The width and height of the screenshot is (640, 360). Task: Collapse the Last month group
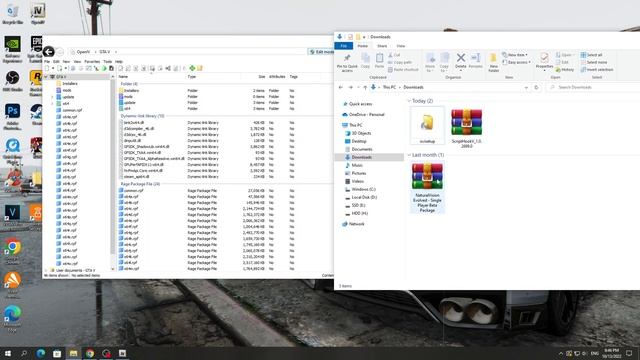point(409,155)
